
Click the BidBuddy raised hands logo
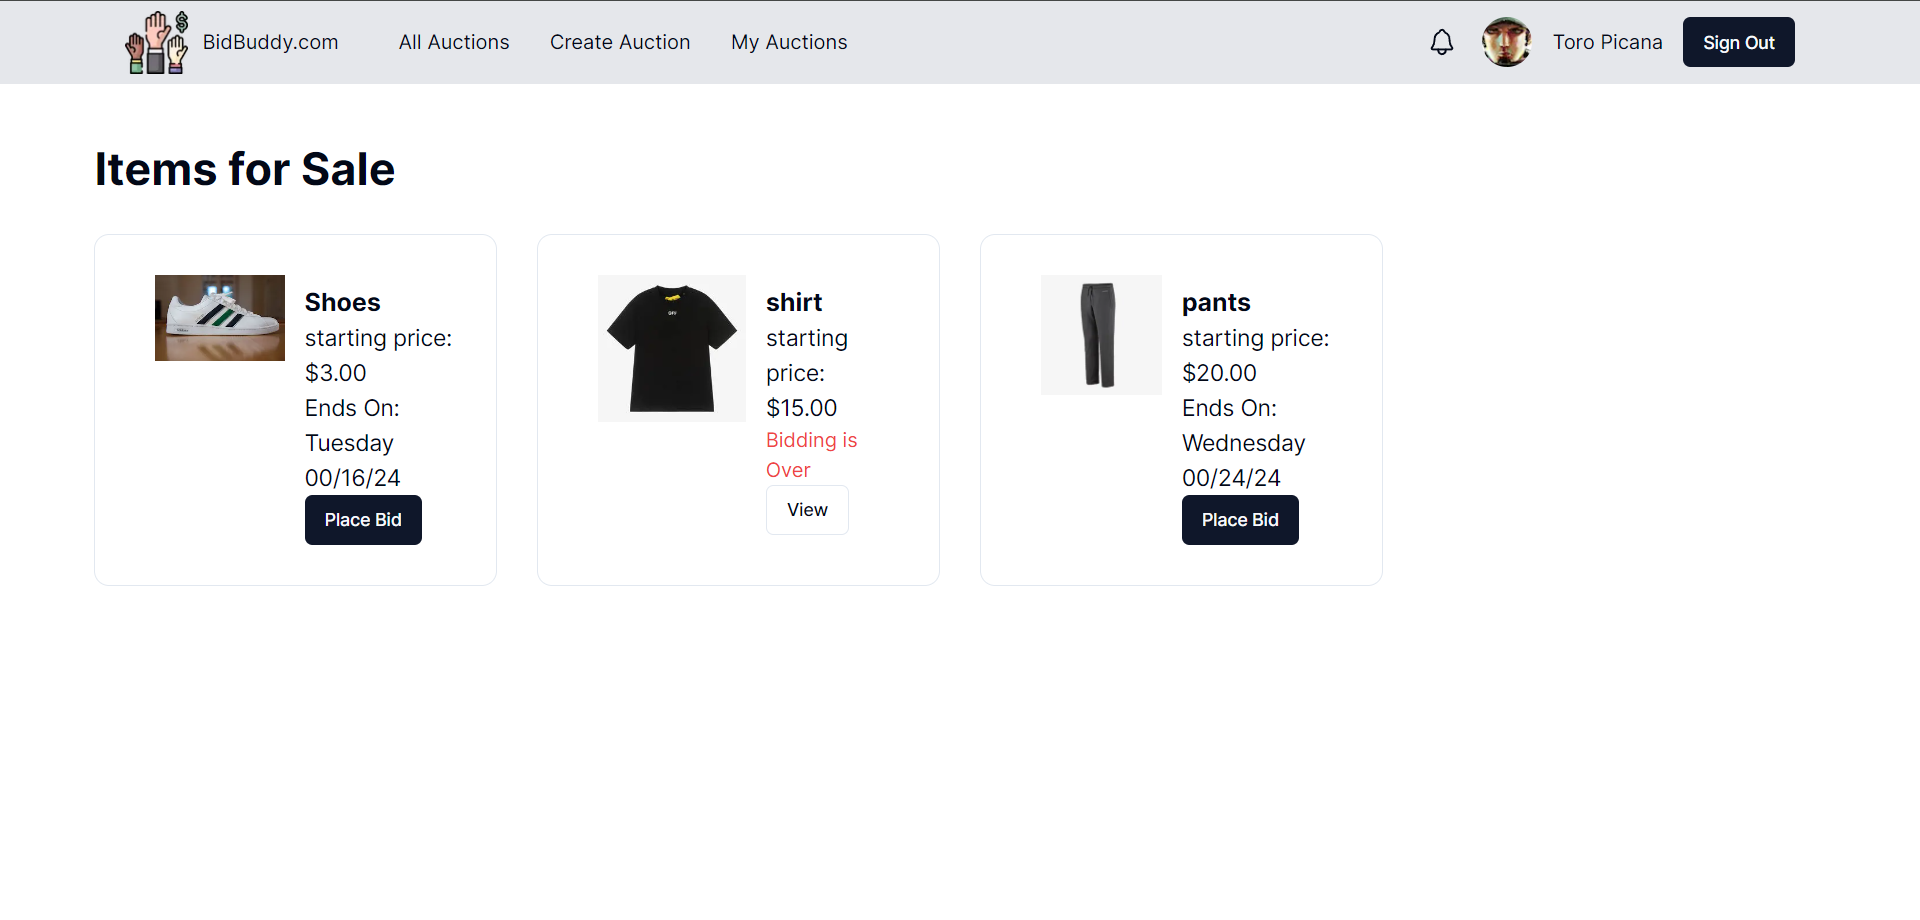157,42
